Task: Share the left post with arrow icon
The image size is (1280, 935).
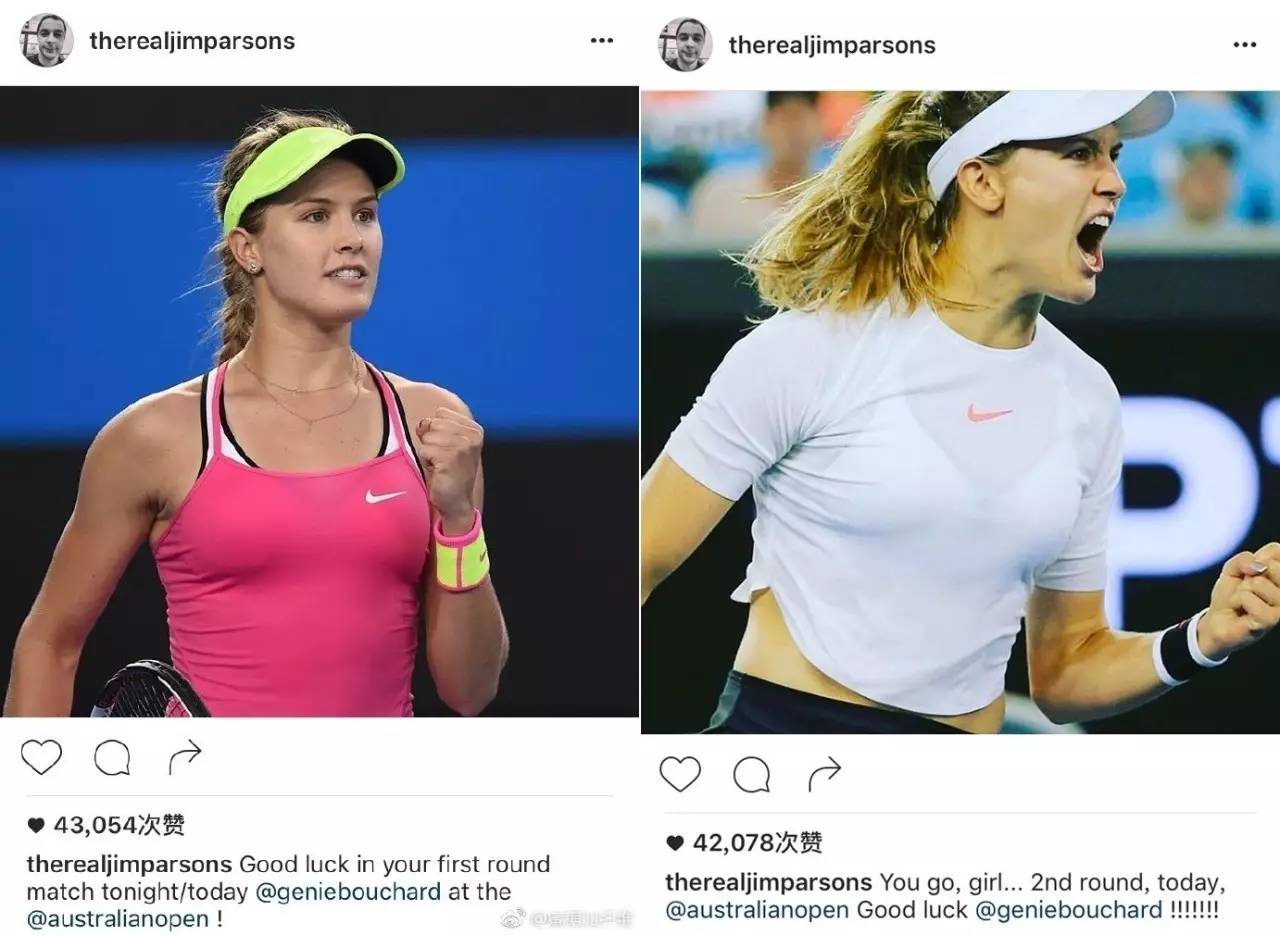Action: pos(185,757)
